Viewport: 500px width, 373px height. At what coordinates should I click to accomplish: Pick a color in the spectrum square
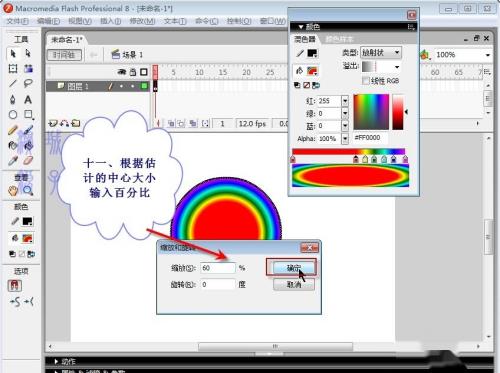[371, 112]
